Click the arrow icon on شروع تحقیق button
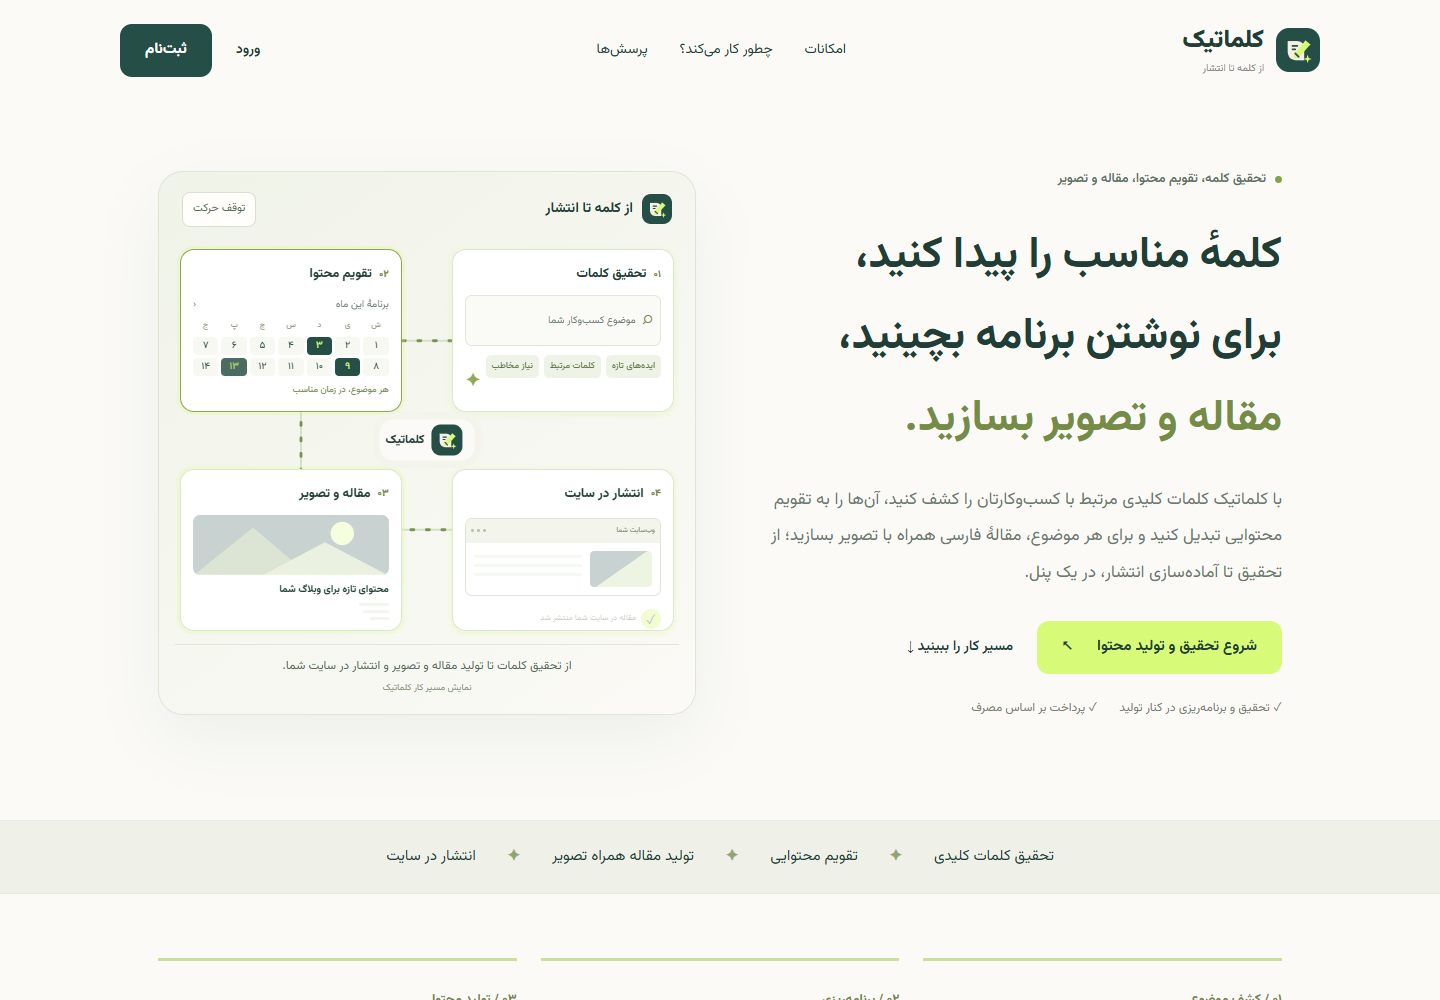Viewport: 1440px width, 1000px height. [1067, 646]
